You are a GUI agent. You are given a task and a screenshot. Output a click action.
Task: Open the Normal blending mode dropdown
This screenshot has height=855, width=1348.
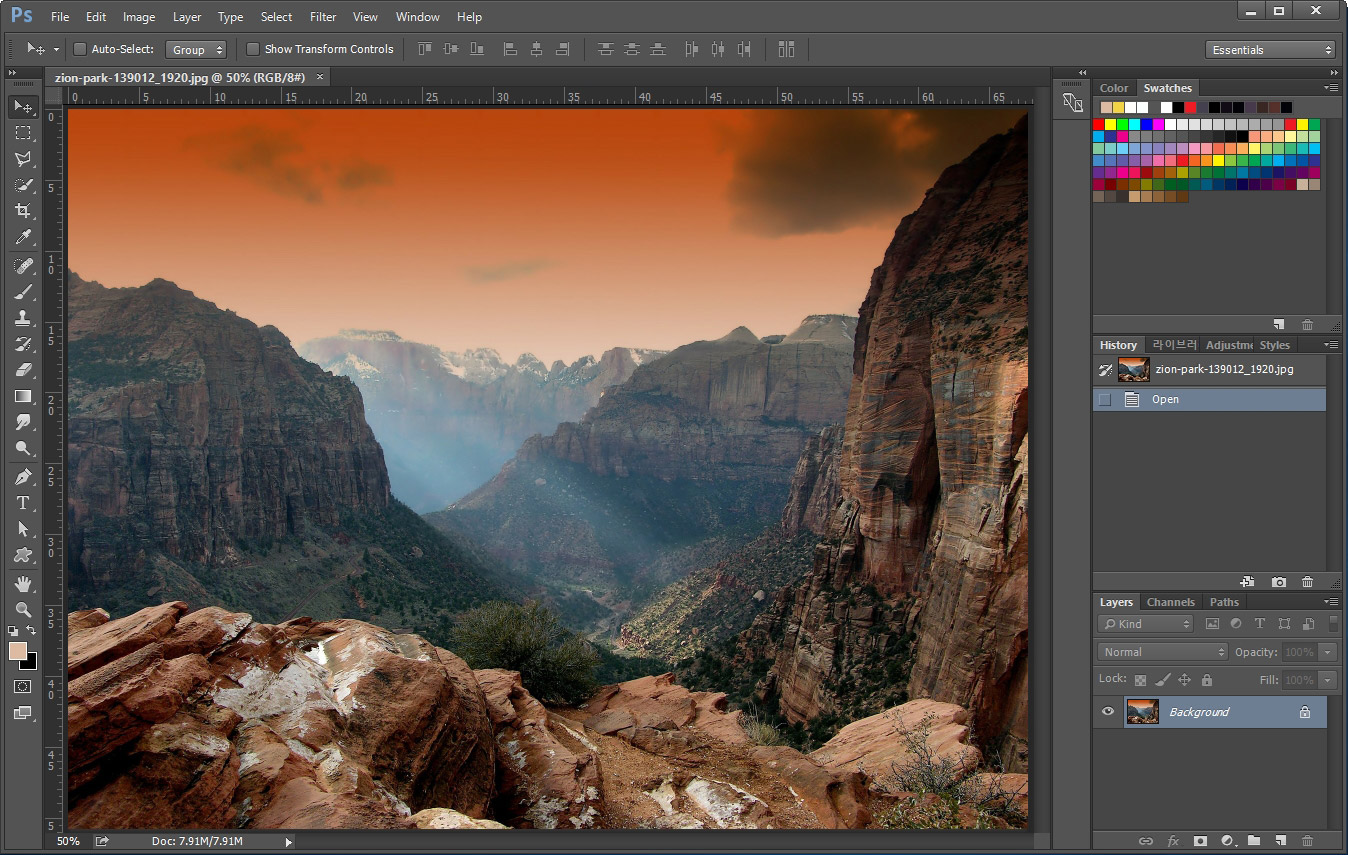[1163, 652]
